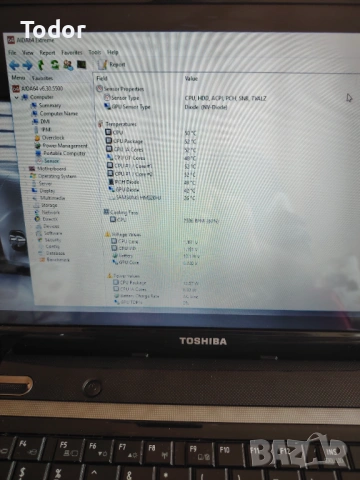Click the Power Management icon in tree
The width and height of the screenshot is (360, 480).
pos(38,146)
